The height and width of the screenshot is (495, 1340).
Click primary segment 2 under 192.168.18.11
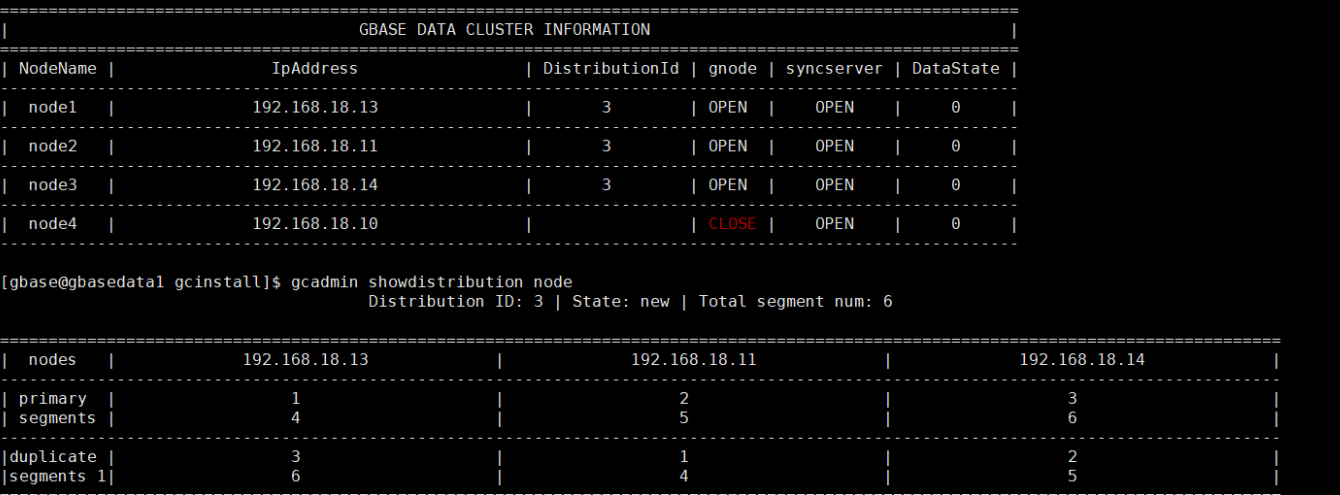(684, 398)
